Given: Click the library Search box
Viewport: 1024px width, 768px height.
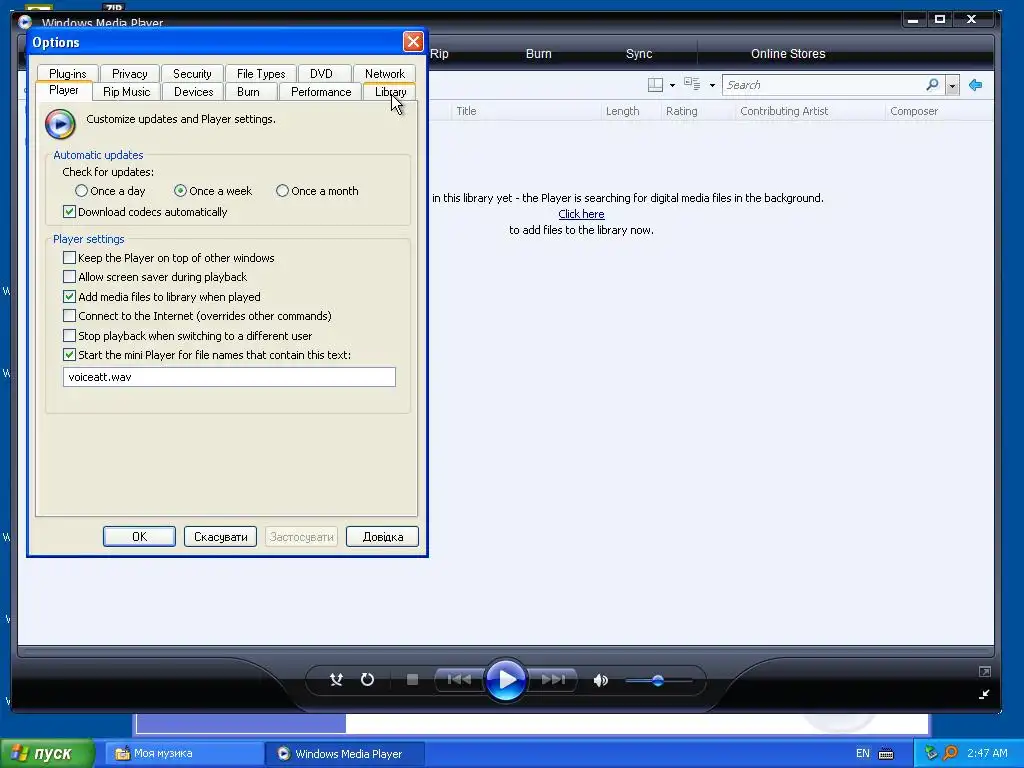Looking at the screenshot, I should (824, 85).
